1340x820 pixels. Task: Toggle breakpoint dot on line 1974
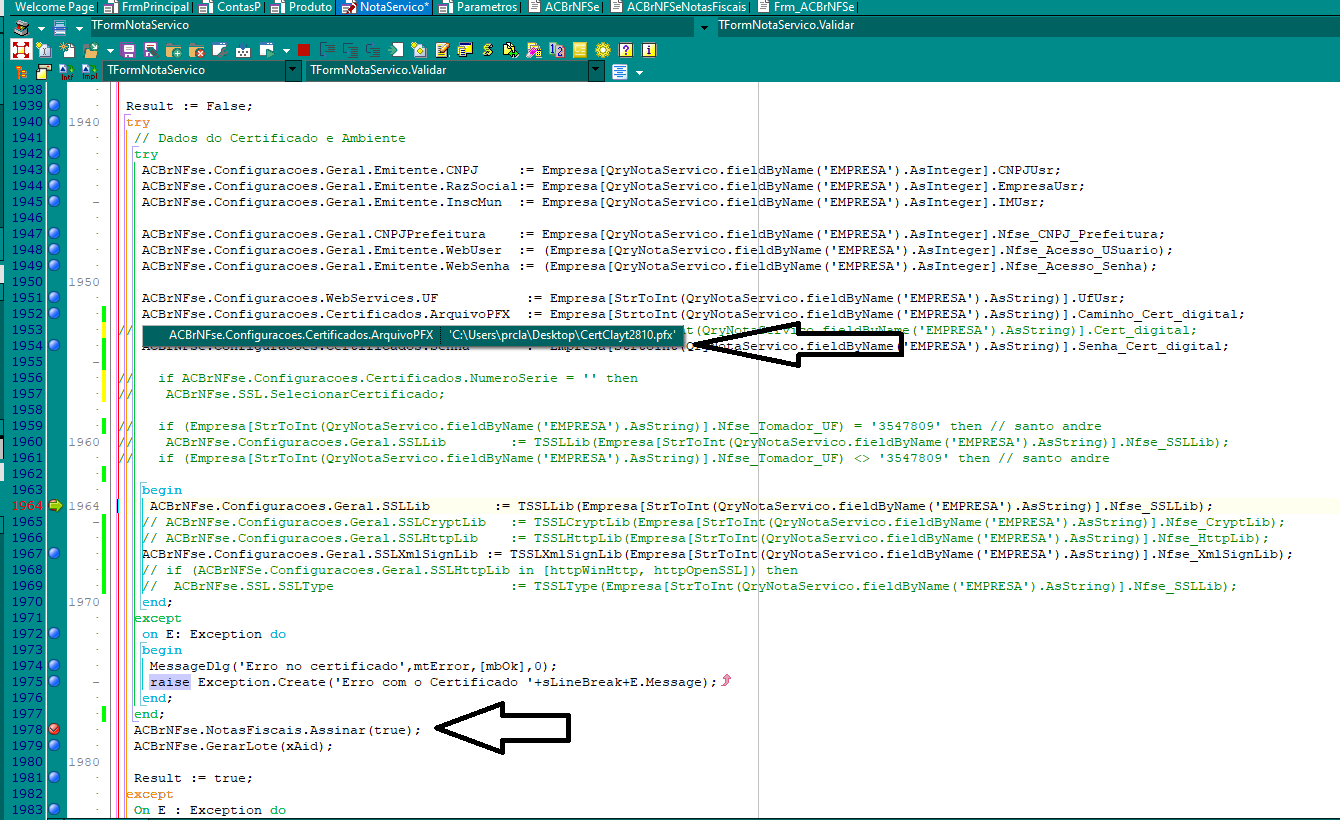pos(54,666)
